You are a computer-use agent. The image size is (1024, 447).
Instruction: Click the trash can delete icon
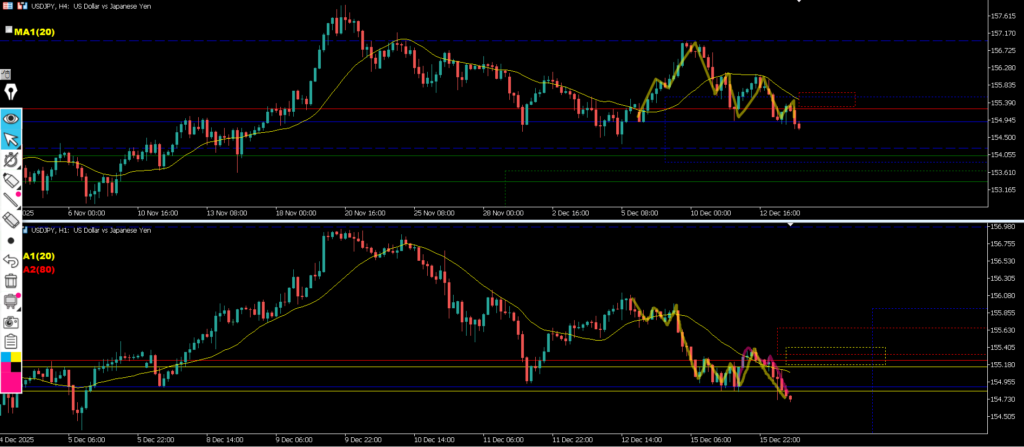(x=11, y=281)
